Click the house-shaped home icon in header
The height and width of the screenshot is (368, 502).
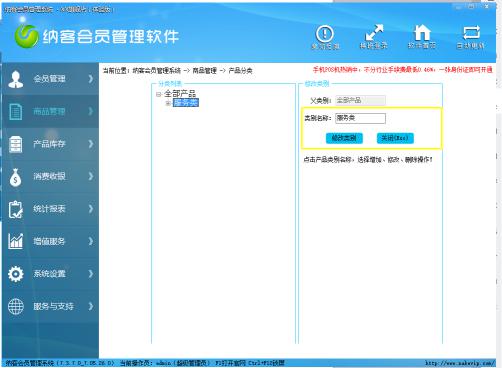[x=422, y=33]
